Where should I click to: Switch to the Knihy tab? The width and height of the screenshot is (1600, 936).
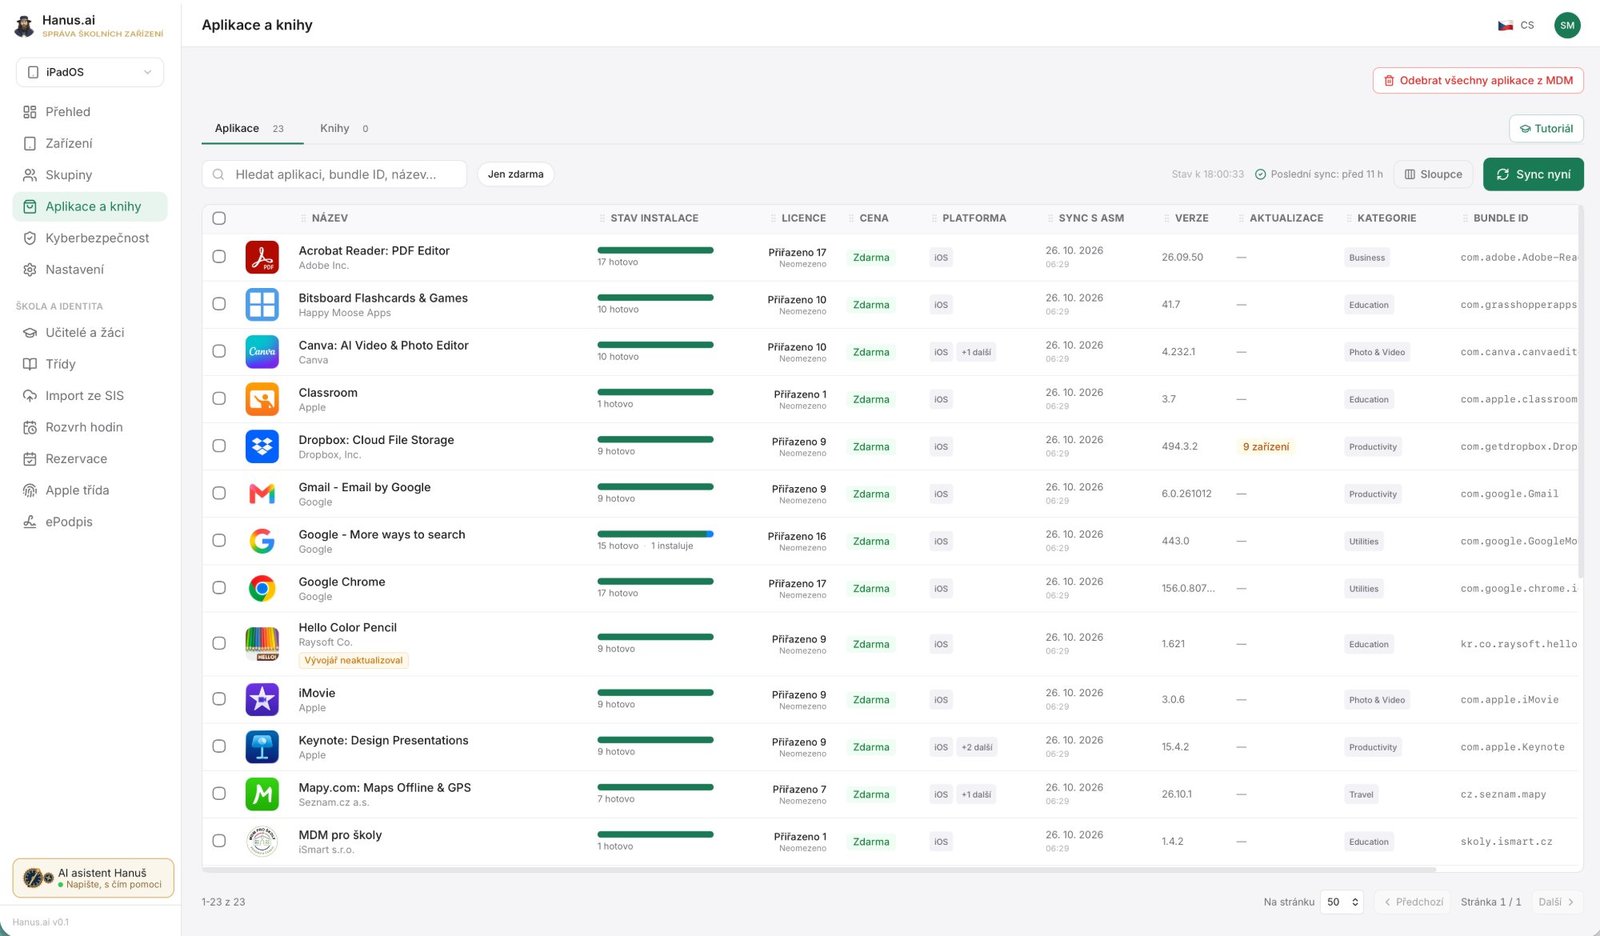[344, 128]
